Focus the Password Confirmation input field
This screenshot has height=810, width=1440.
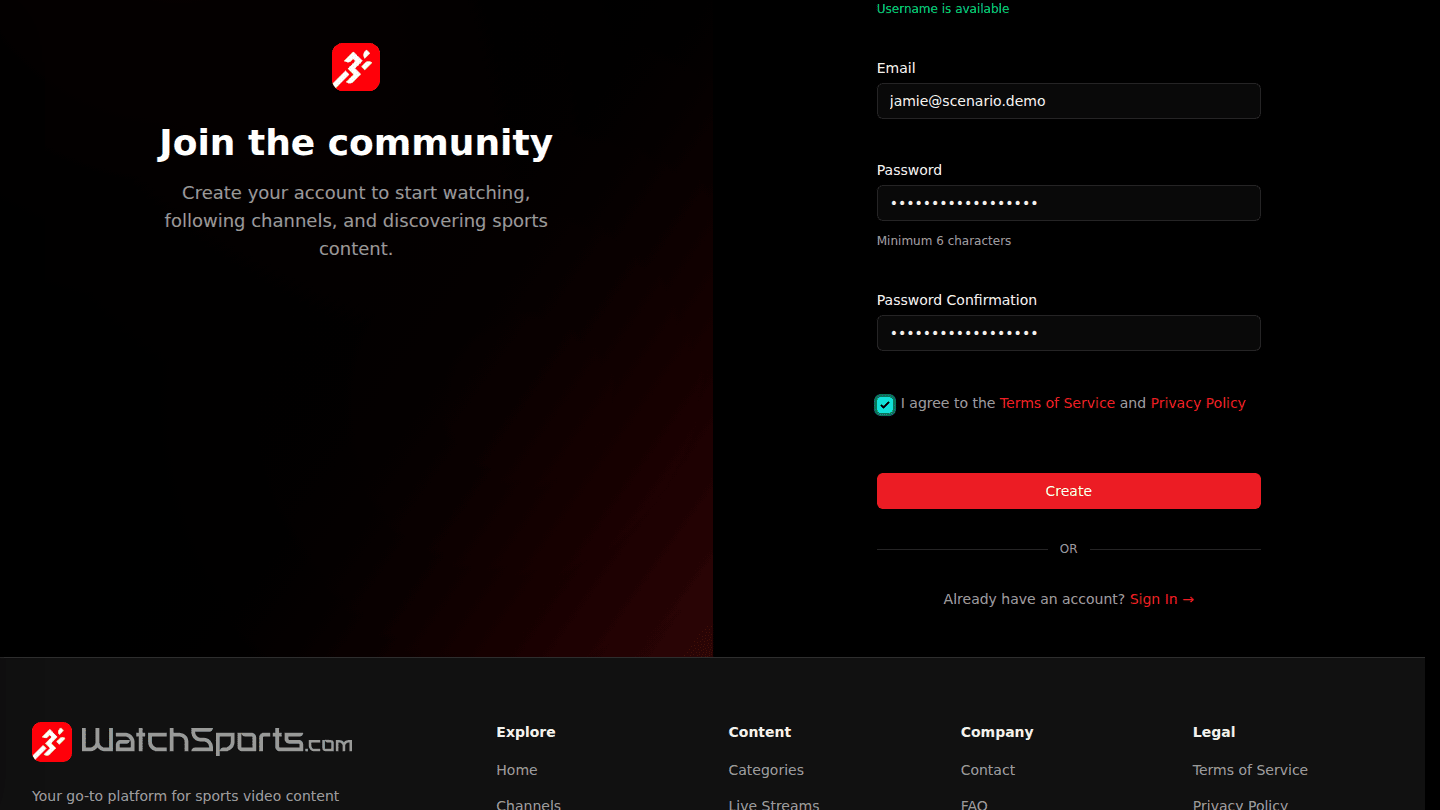tap(1069, 333)
